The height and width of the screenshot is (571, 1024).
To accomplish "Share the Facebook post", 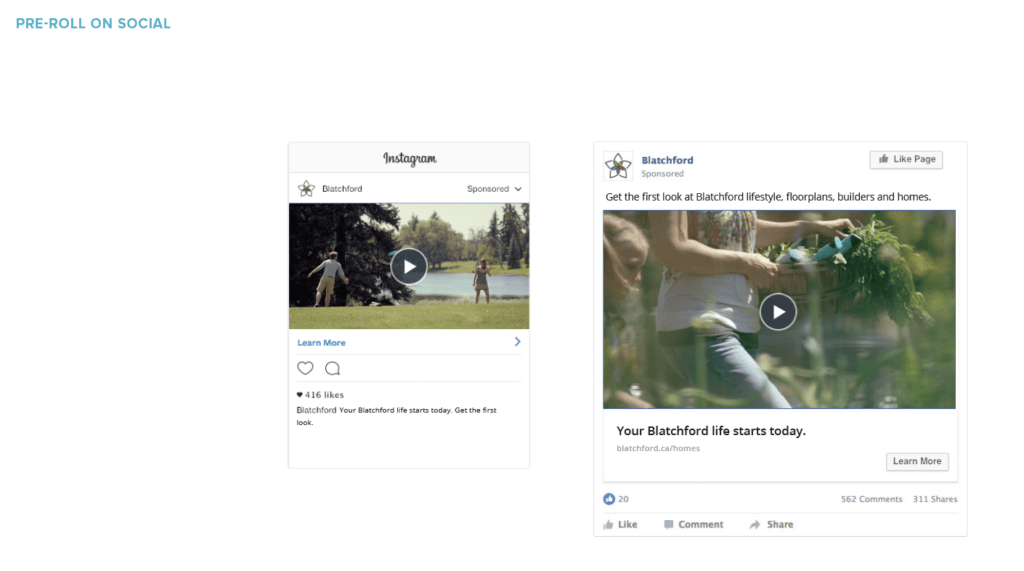I will coord(771,524).
